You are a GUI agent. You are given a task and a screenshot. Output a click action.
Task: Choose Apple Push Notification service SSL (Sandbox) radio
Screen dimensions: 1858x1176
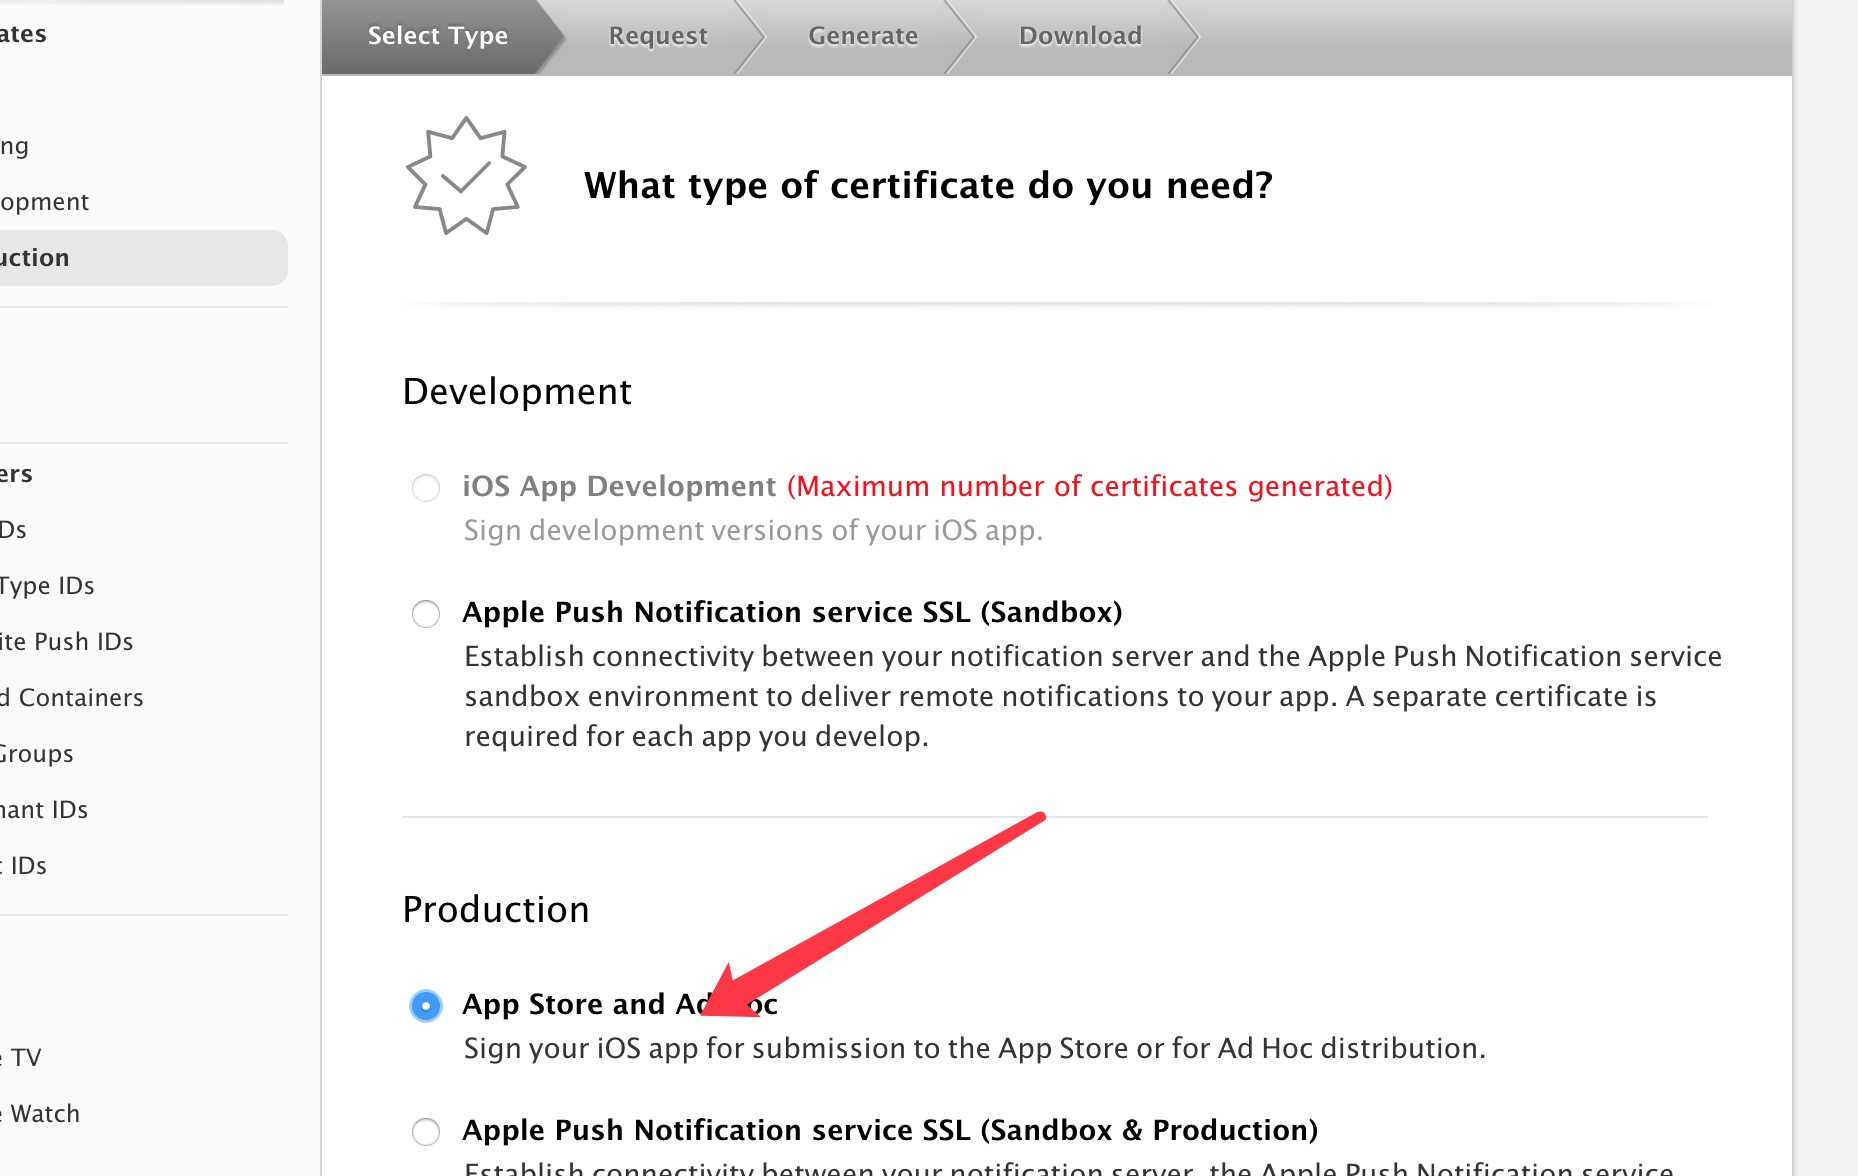pos(426,613)
